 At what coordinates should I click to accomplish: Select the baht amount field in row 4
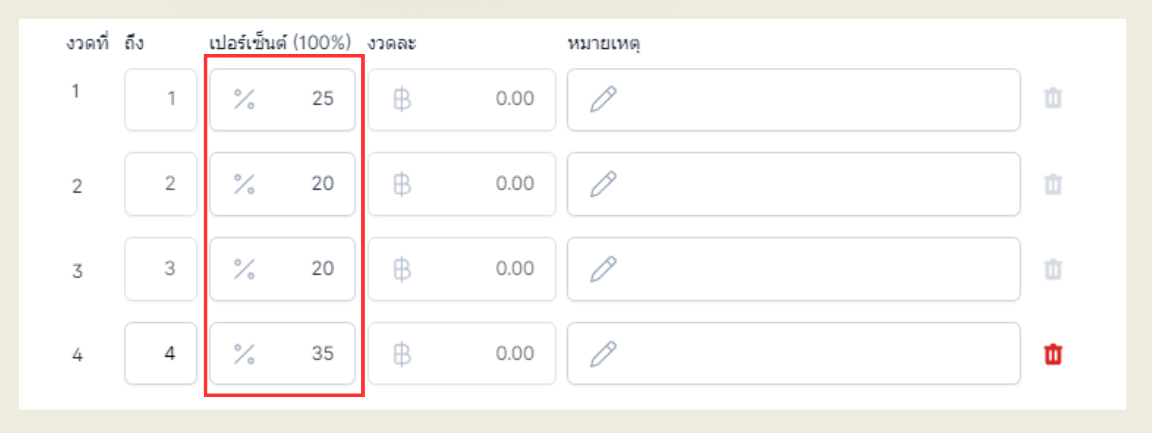(x=461, y=354)
